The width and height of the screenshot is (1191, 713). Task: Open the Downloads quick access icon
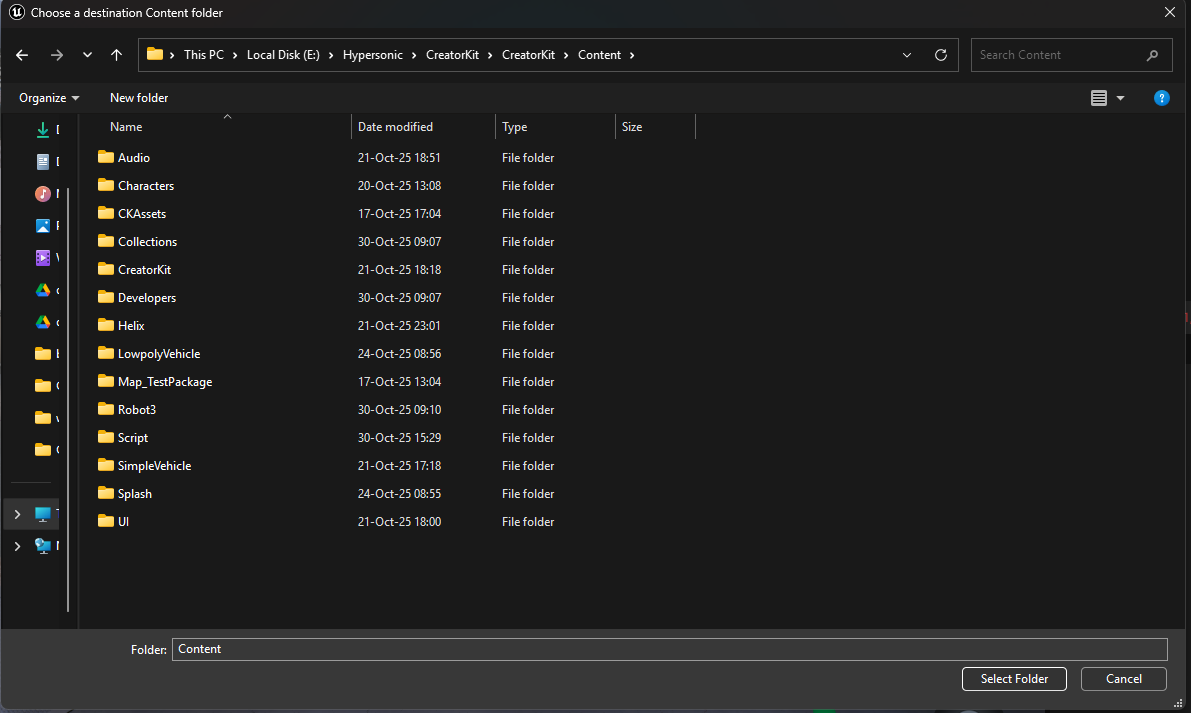coord(43,130)
